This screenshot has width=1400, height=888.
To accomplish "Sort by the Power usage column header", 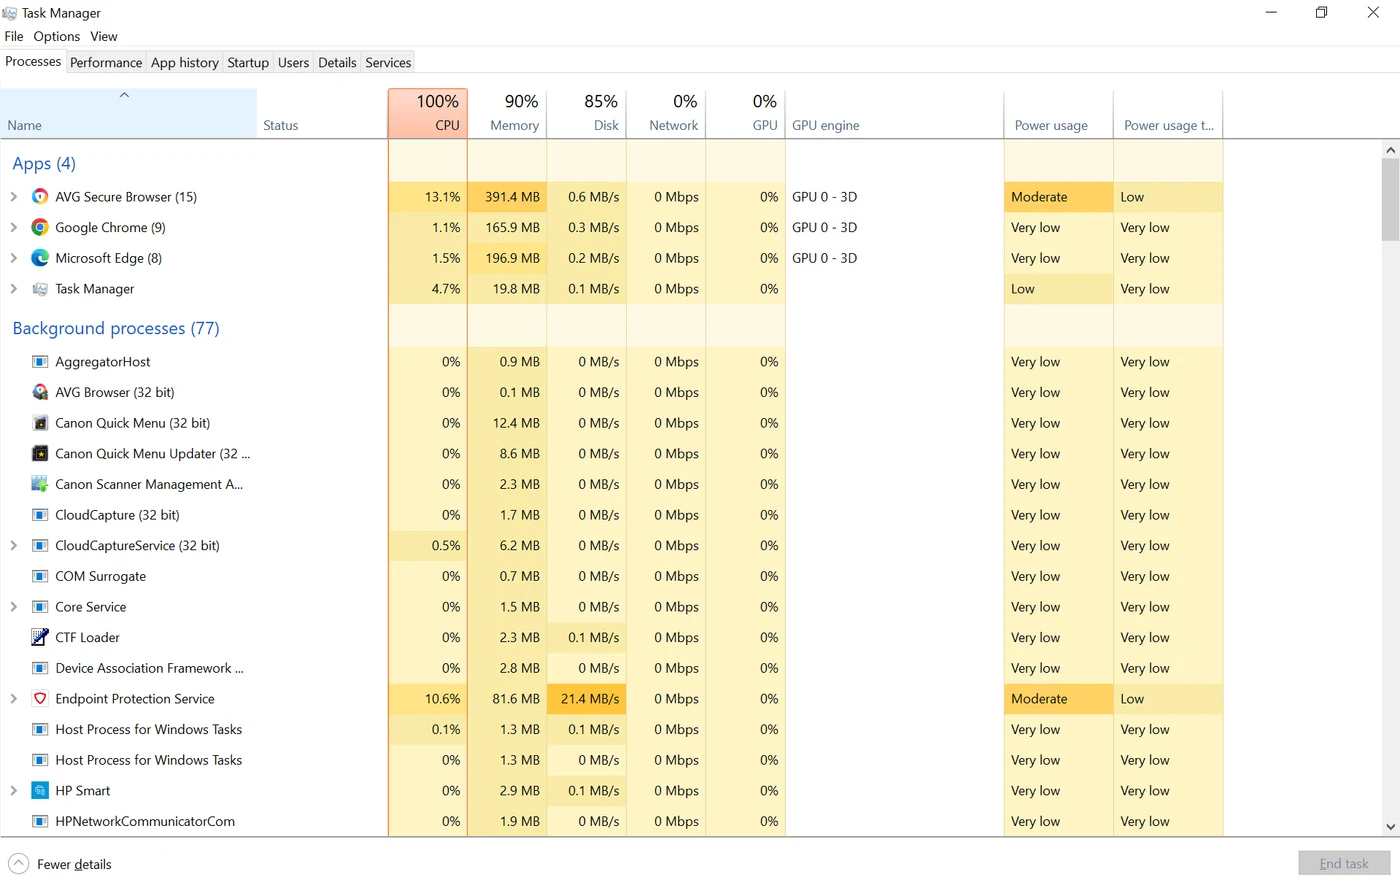I will (x=1058, y=113).
